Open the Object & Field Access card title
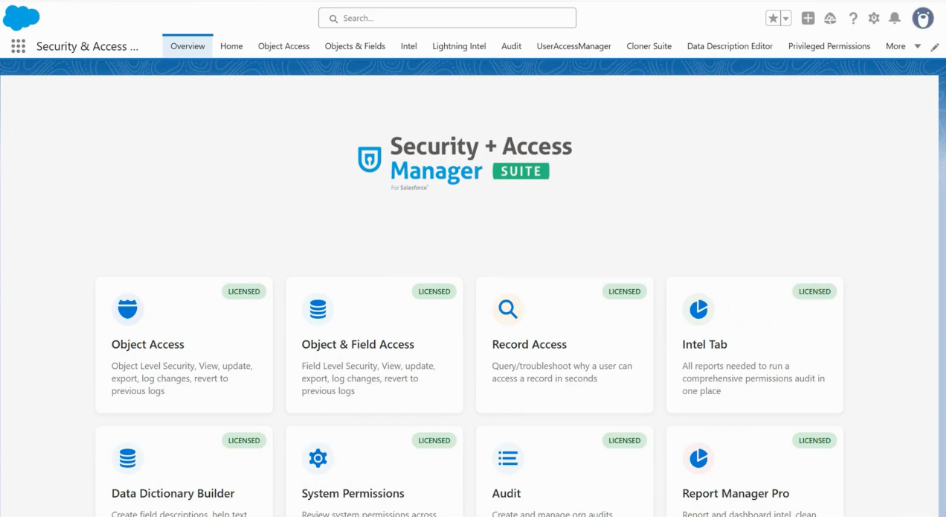Image resolution: width=946 pixels, height=517 pixels. tap(358, 344)
